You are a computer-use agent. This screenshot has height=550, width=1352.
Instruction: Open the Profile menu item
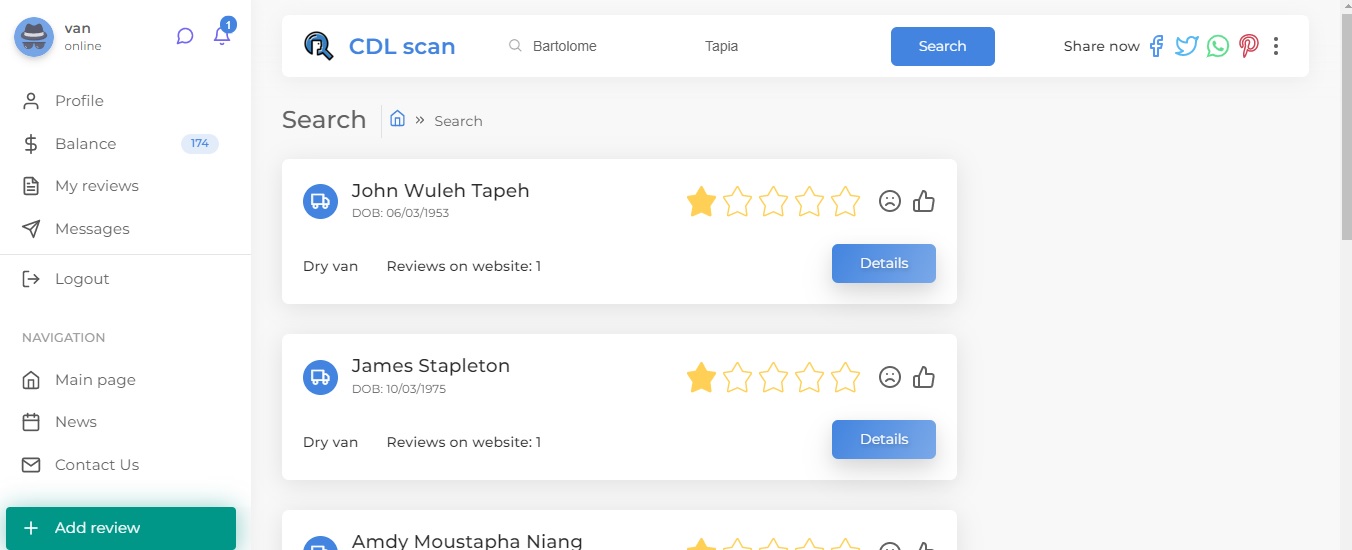tap(79, 101)
